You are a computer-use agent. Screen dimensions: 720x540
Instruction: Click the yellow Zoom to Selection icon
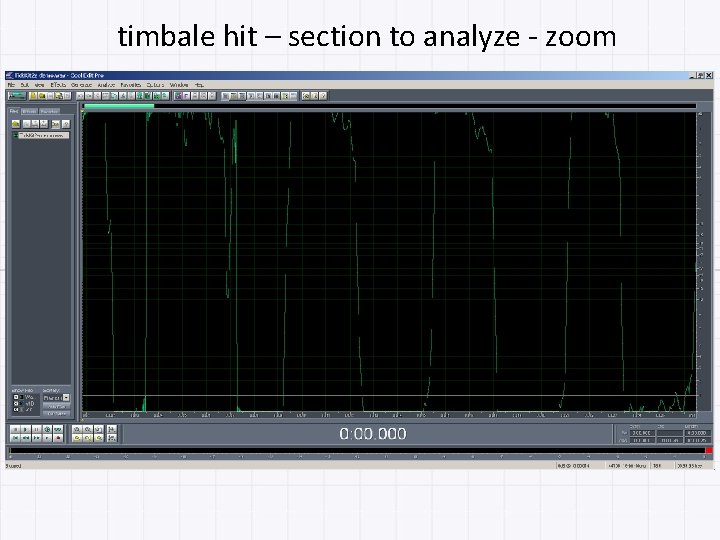[x=77, y=438]
